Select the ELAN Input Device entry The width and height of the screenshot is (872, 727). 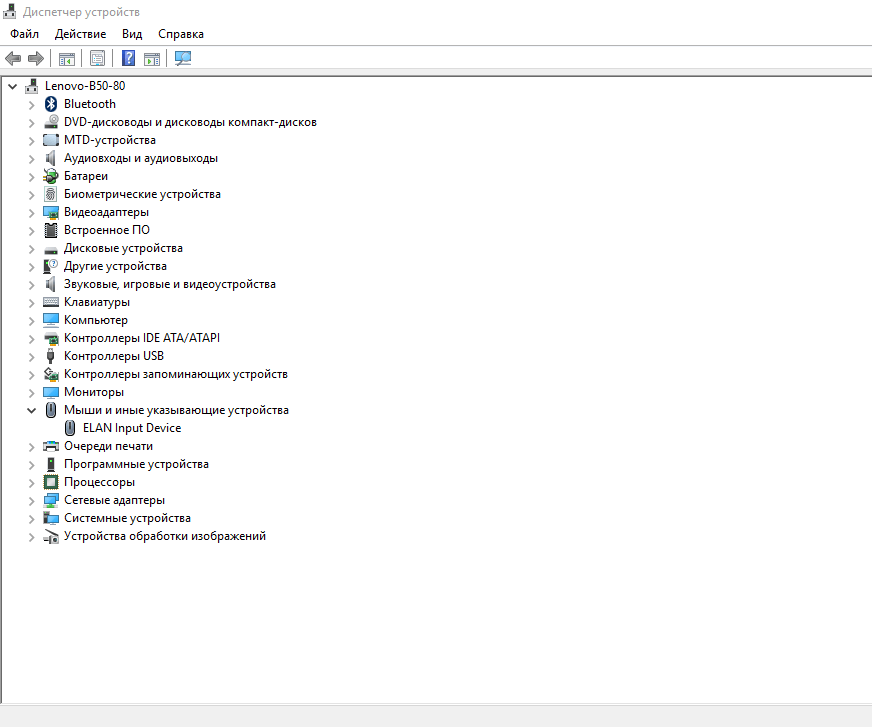132,428
